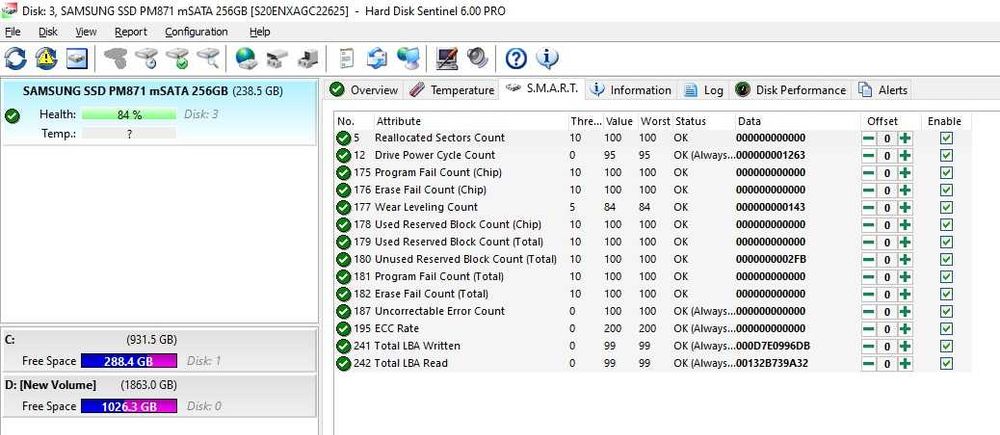This screenshot has width=1000, height=435.
Task: Click the disk with clock test icon
Action: (147, 59)
